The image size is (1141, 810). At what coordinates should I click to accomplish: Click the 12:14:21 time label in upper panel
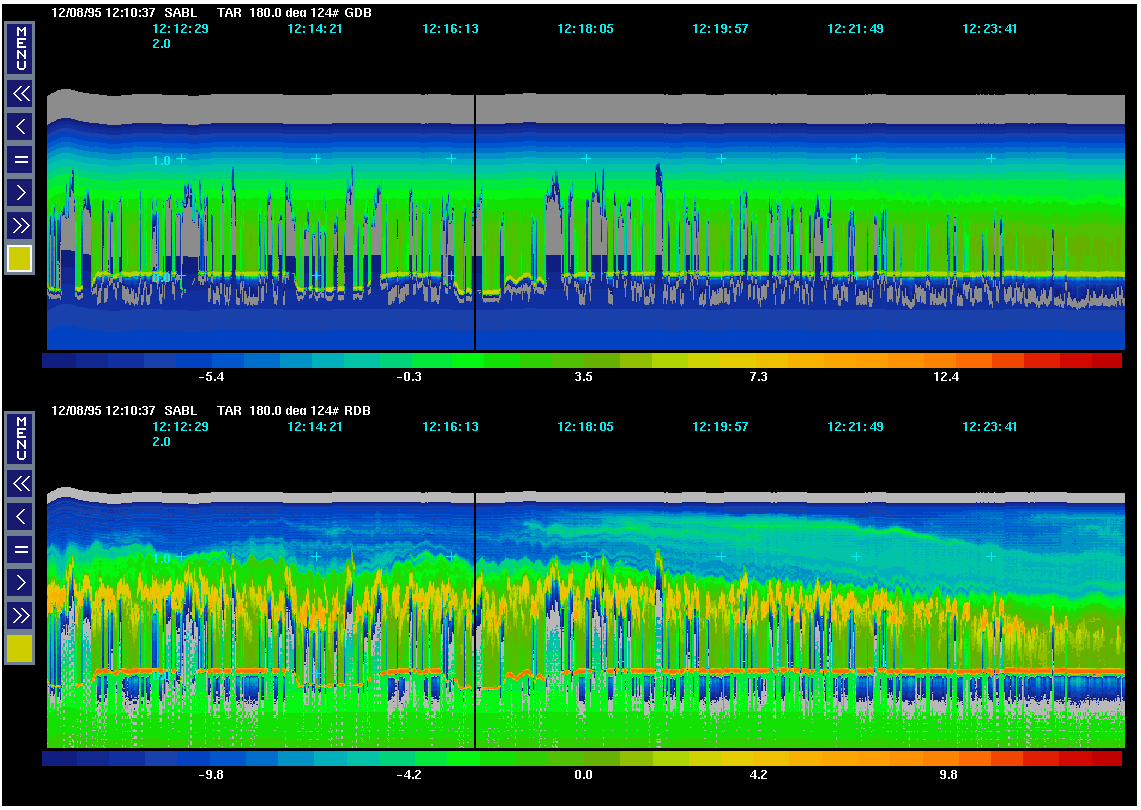coord(315,29)
